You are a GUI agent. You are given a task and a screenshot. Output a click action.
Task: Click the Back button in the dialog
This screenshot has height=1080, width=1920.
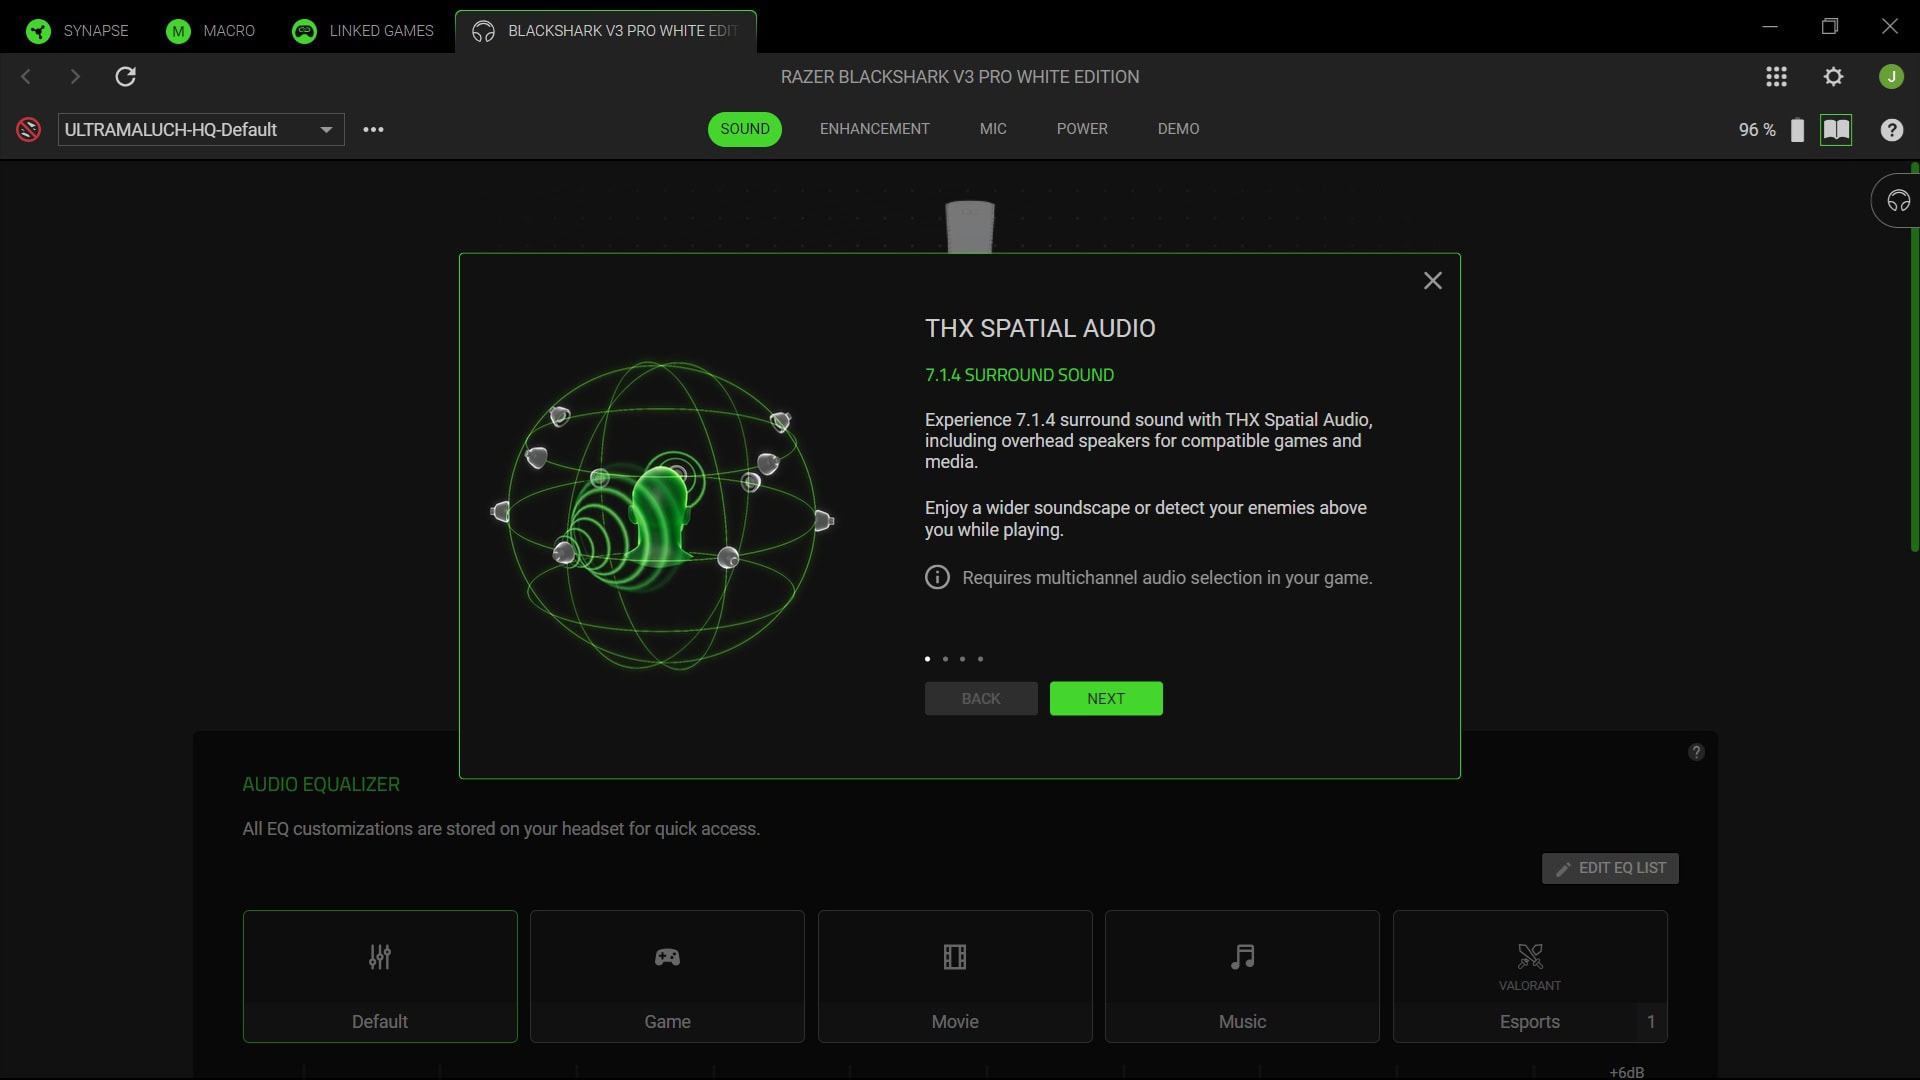[981, 699]
